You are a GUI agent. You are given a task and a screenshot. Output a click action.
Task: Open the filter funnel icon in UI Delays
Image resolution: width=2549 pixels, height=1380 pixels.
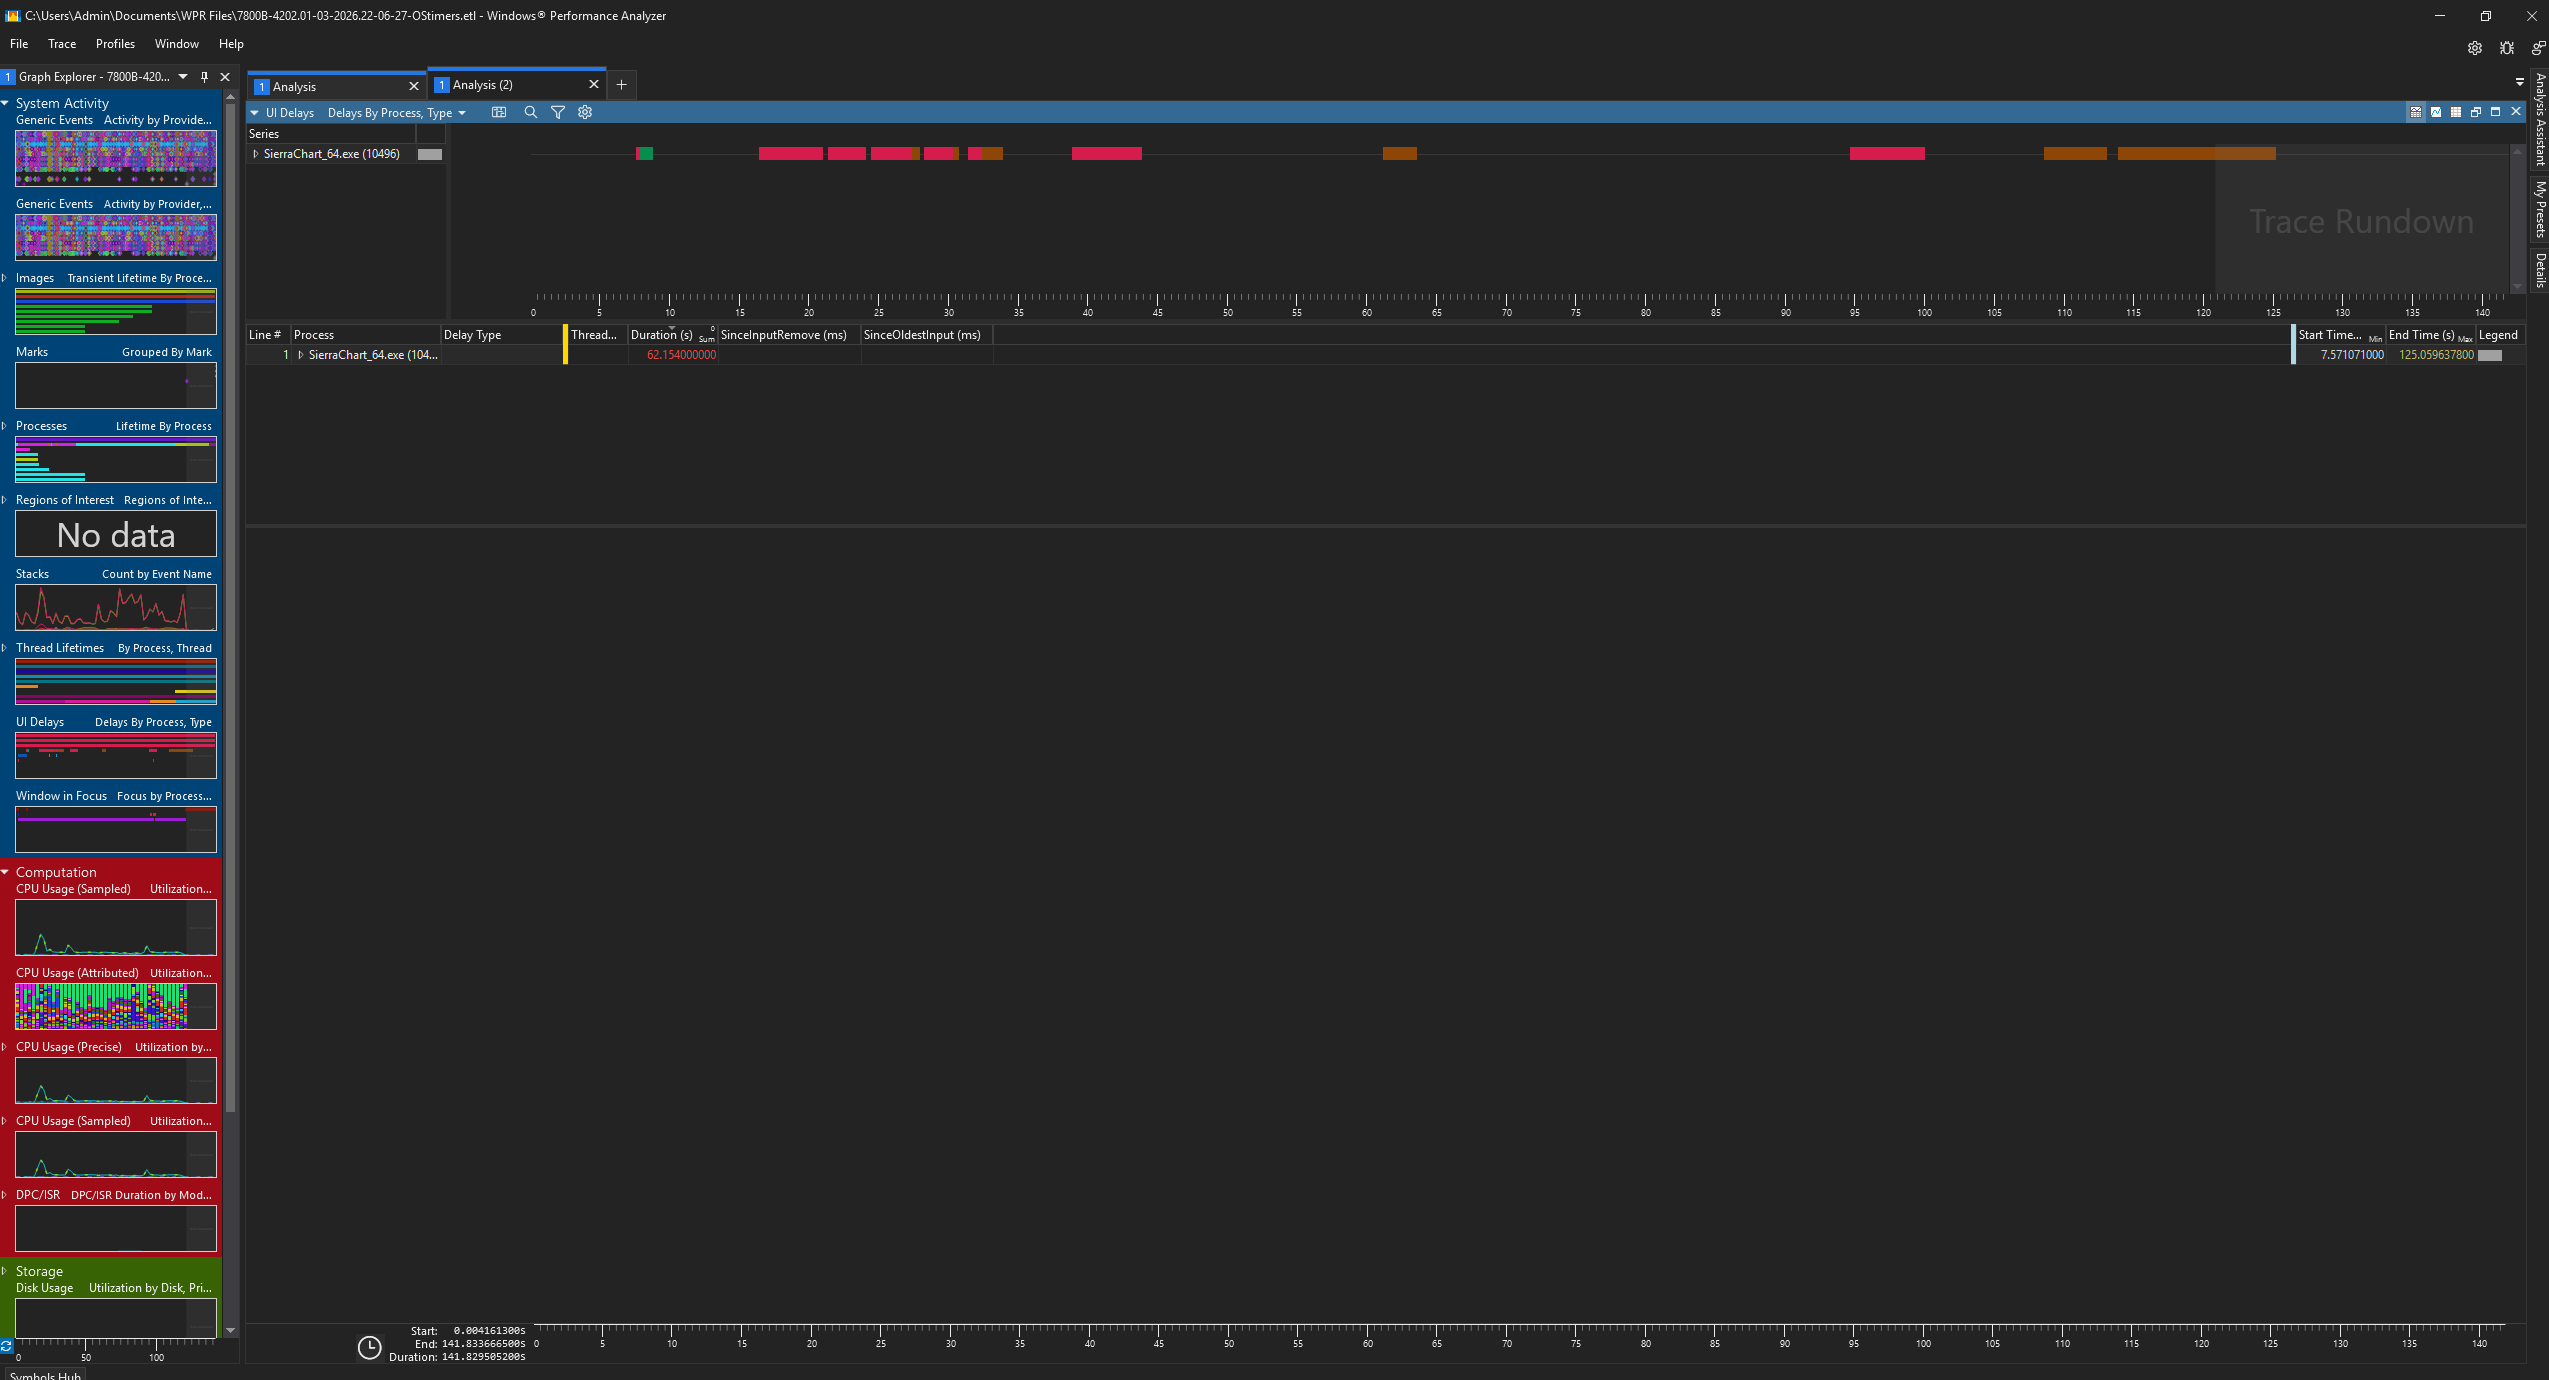pos(558,113)
